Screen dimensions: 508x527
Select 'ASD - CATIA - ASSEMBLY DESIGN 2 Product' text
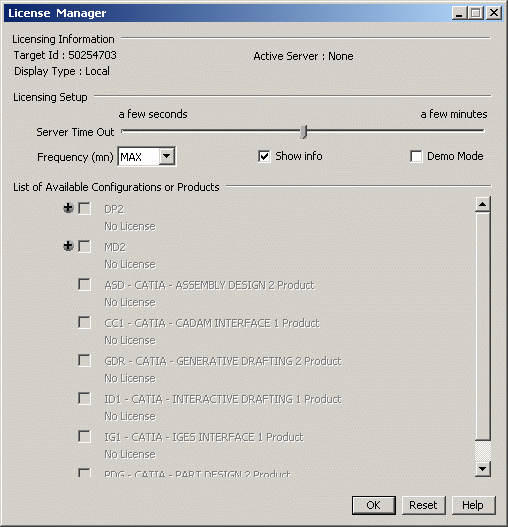coord(209,285)
